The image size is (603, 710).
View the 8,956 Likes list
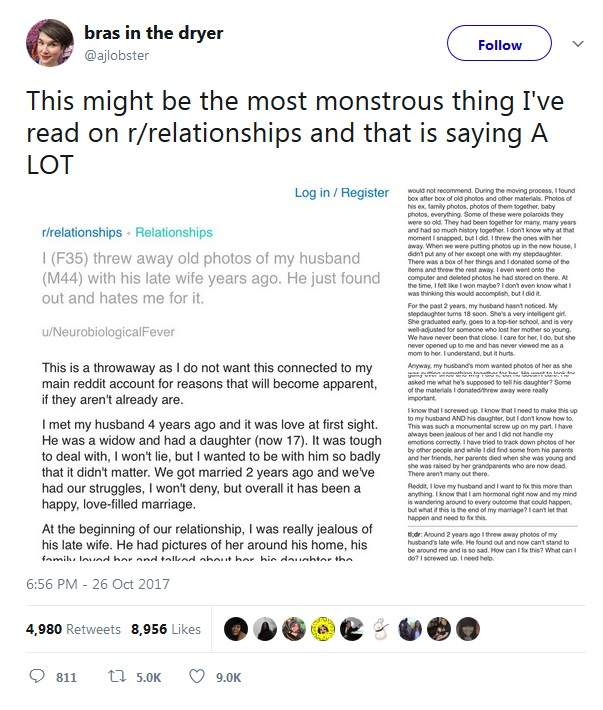click(x=166, y=629)
